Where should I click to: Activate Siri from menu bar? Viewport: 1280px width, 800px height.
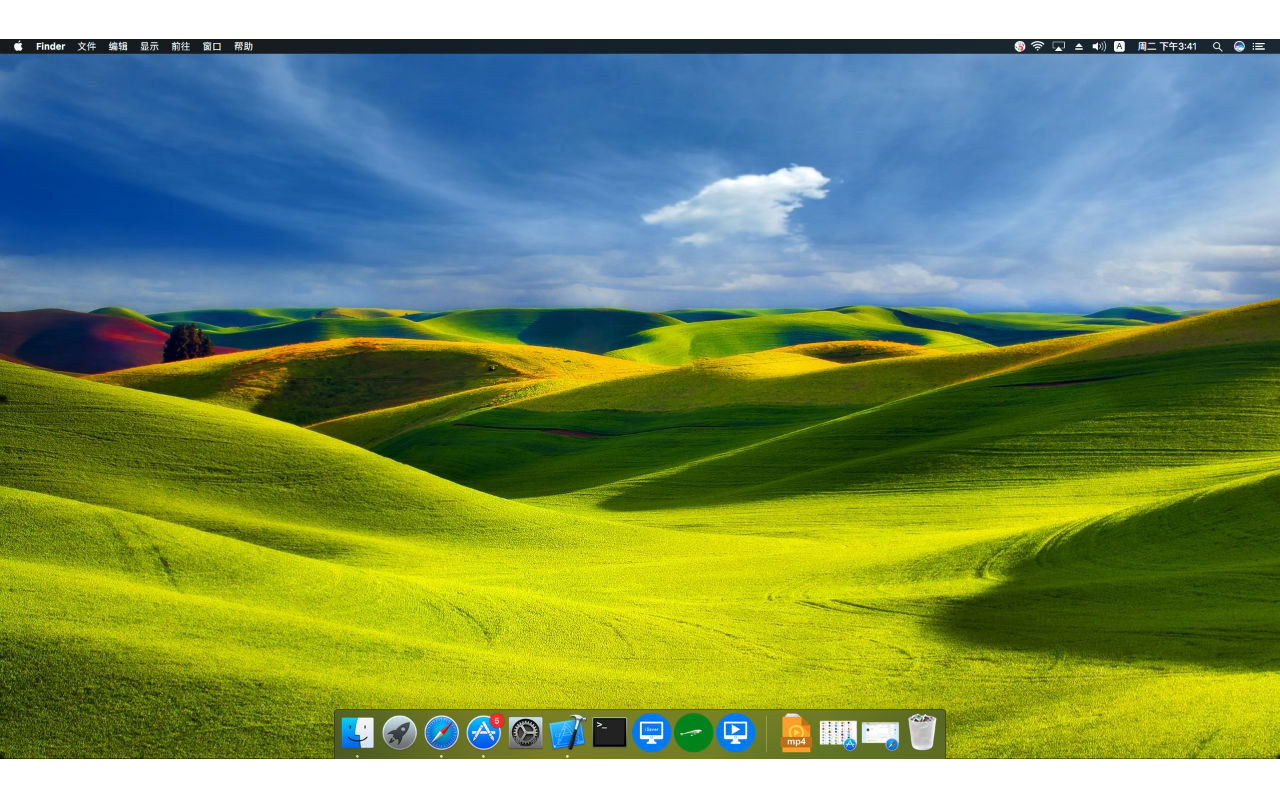[1239, 46]
